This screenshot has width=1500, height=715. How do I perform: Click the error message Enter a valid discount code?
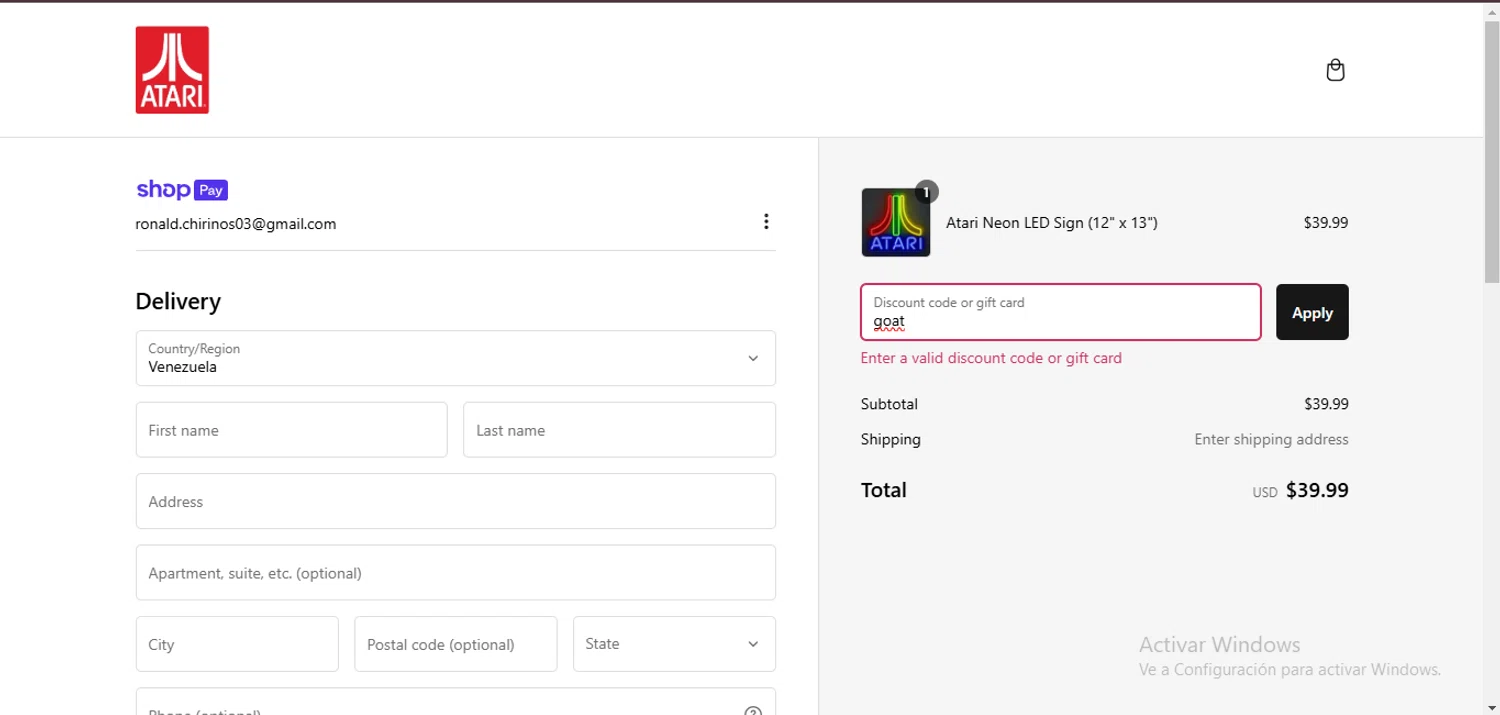pyautogui.click(x=991, y=358)
